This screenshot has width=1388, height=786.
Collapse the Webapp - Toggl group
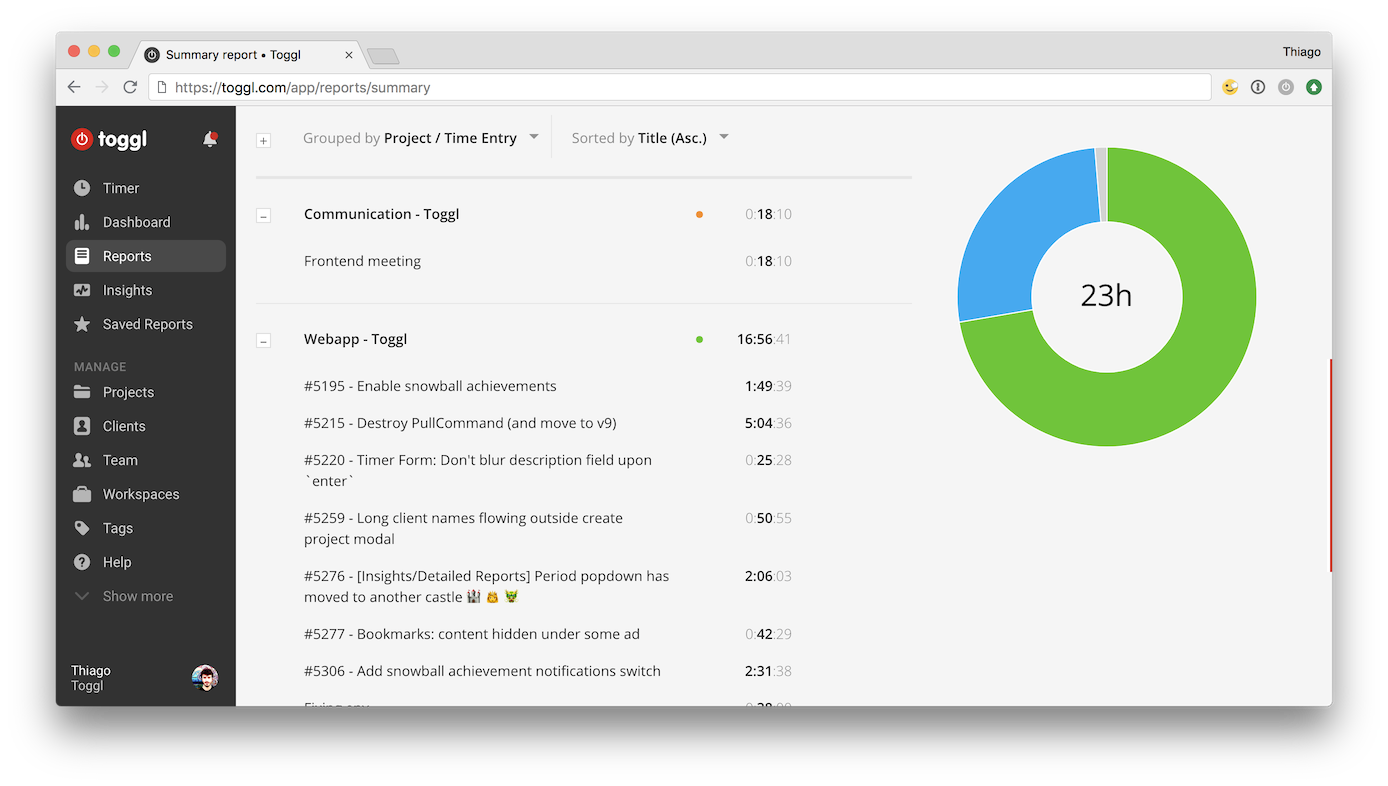click(x=264, y=341)
